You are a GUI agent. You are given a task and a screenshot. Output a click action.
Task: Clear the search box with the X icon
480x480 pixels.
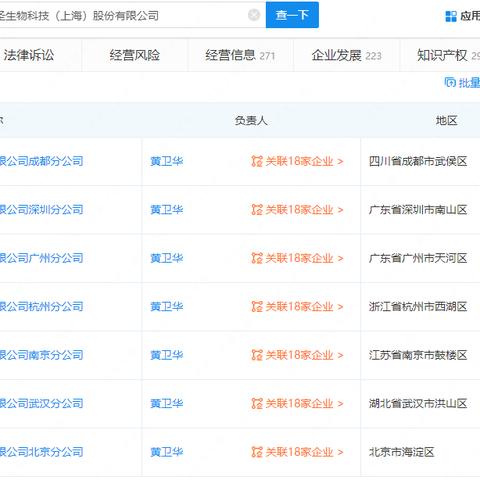[x=254, y=15]
